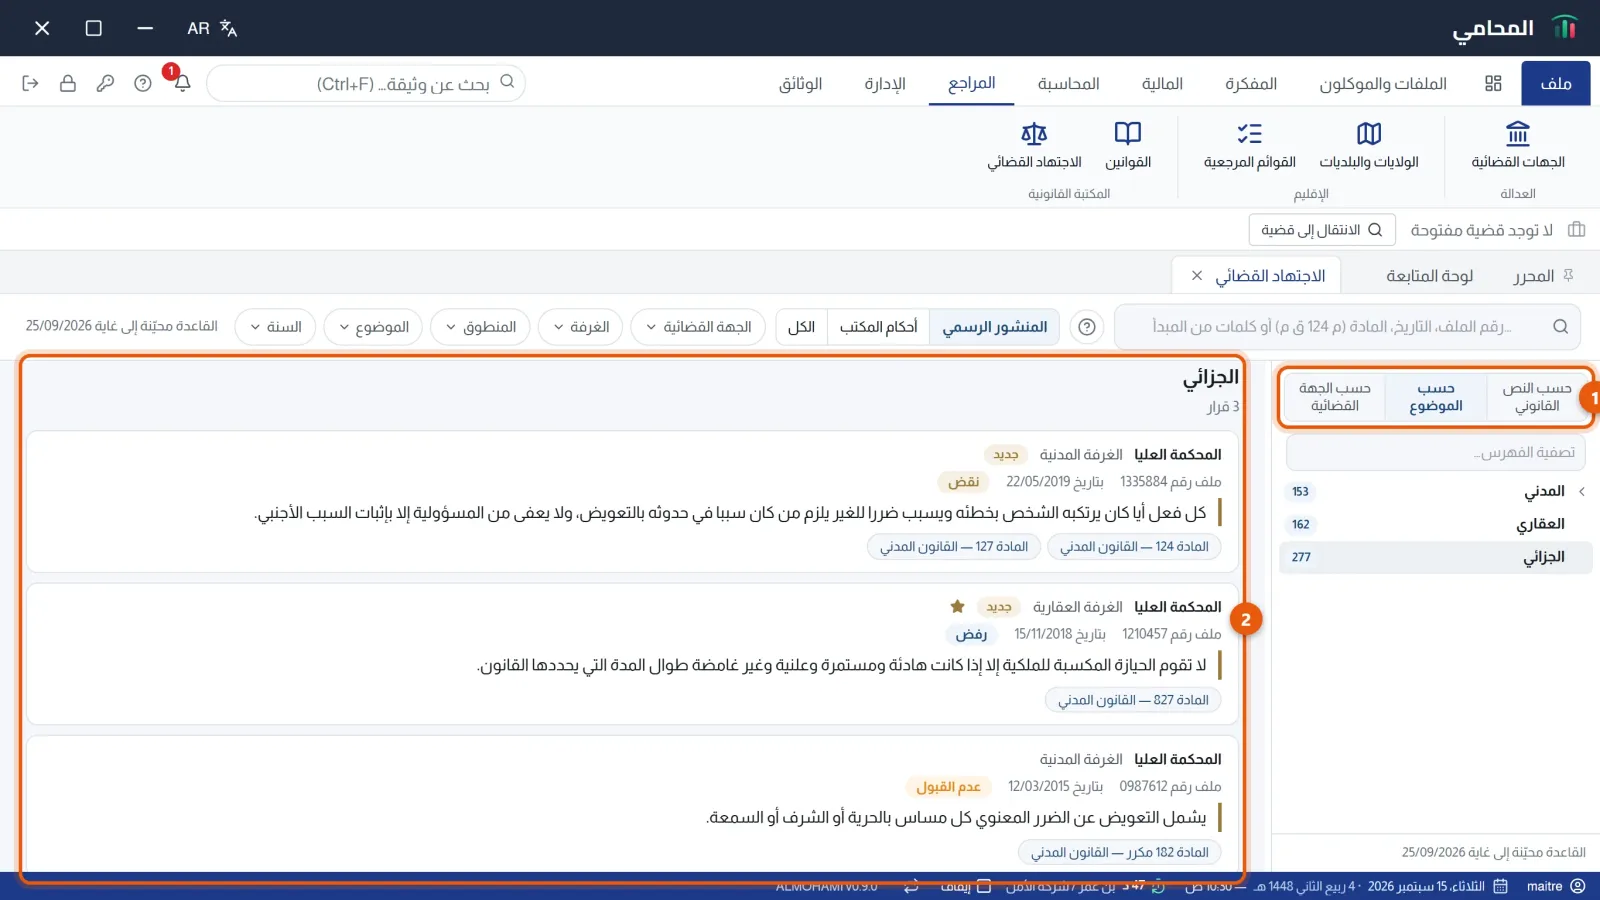Open القوانين book icon
Viewport: 1600px width, 900px height.
(1128, 146)
